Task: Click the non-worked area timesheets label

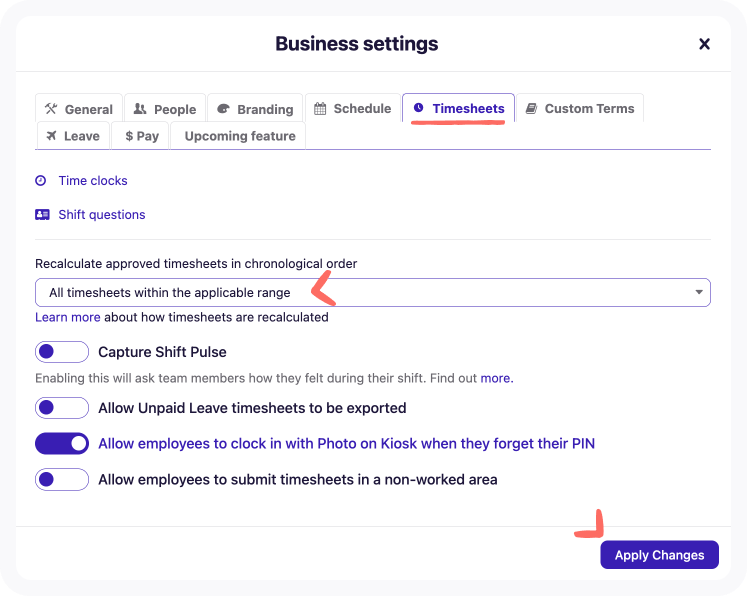Action: pos(298,479)
